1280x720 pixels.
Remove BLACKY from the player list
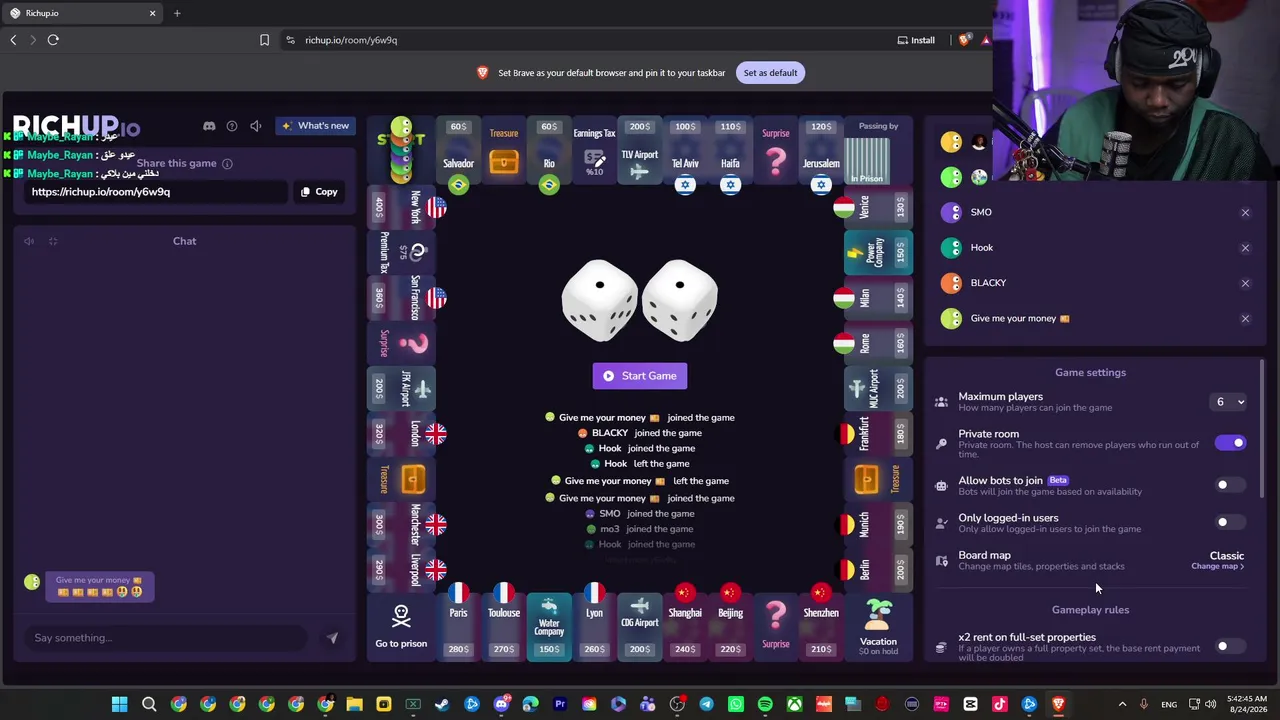(1245, 283)
